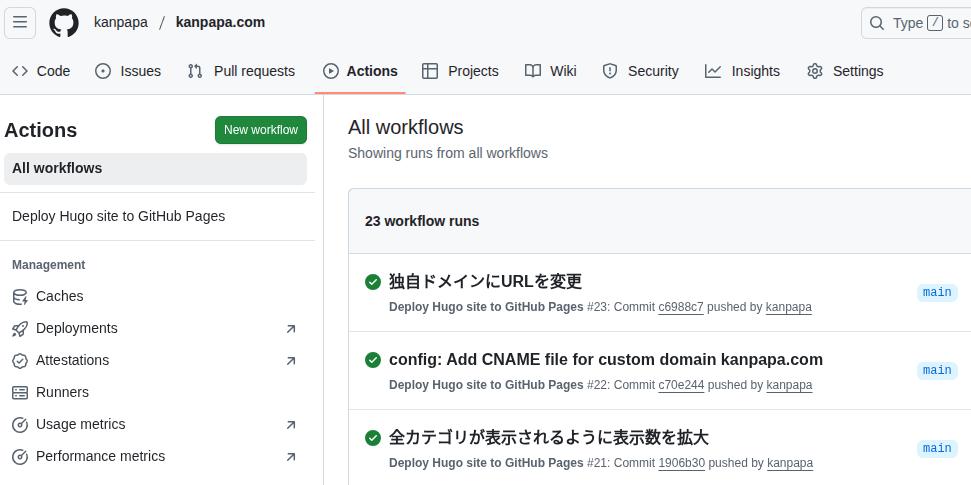This screenshot has width=971, height=485.
Task: Open the Insights tab
Action: [742, 71]
